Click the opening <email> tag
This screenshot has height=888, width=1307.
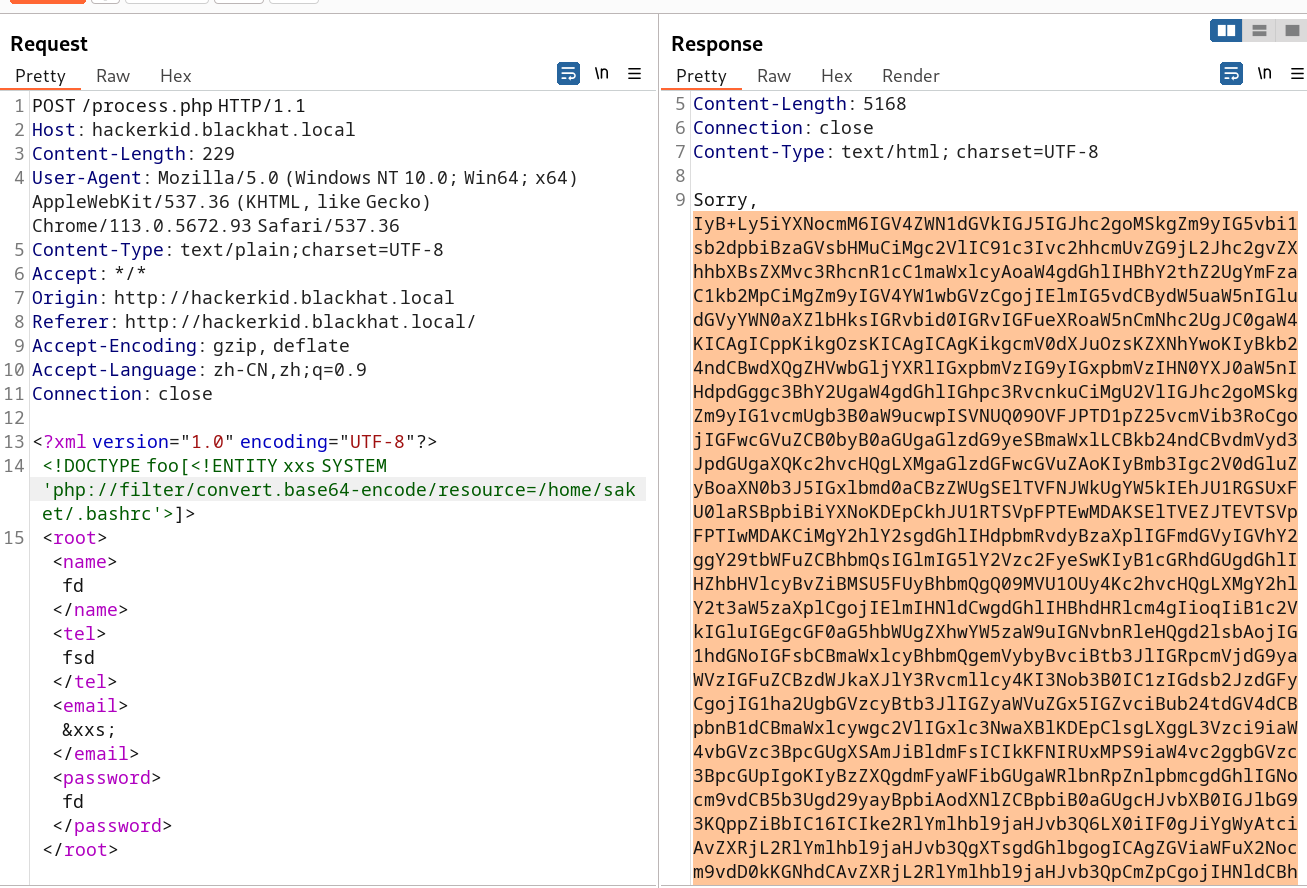tap(90, 706)
